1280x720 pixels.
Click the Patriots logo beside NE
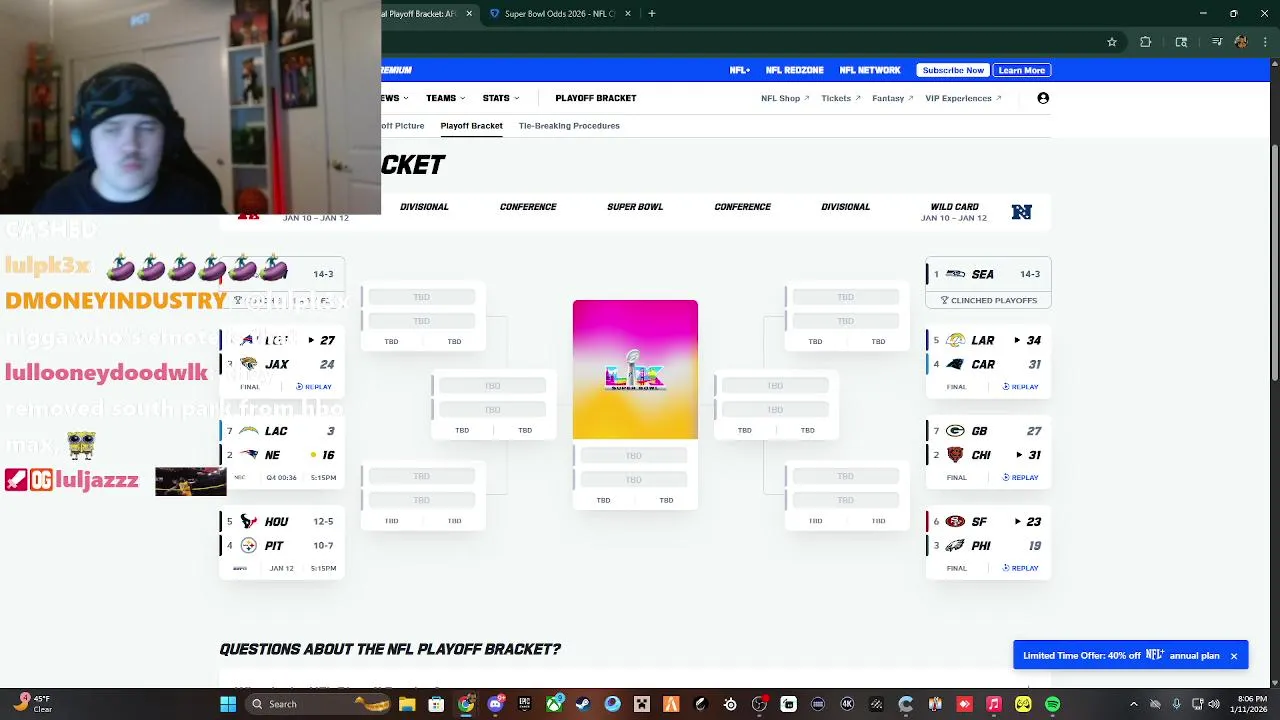(248, 455)
